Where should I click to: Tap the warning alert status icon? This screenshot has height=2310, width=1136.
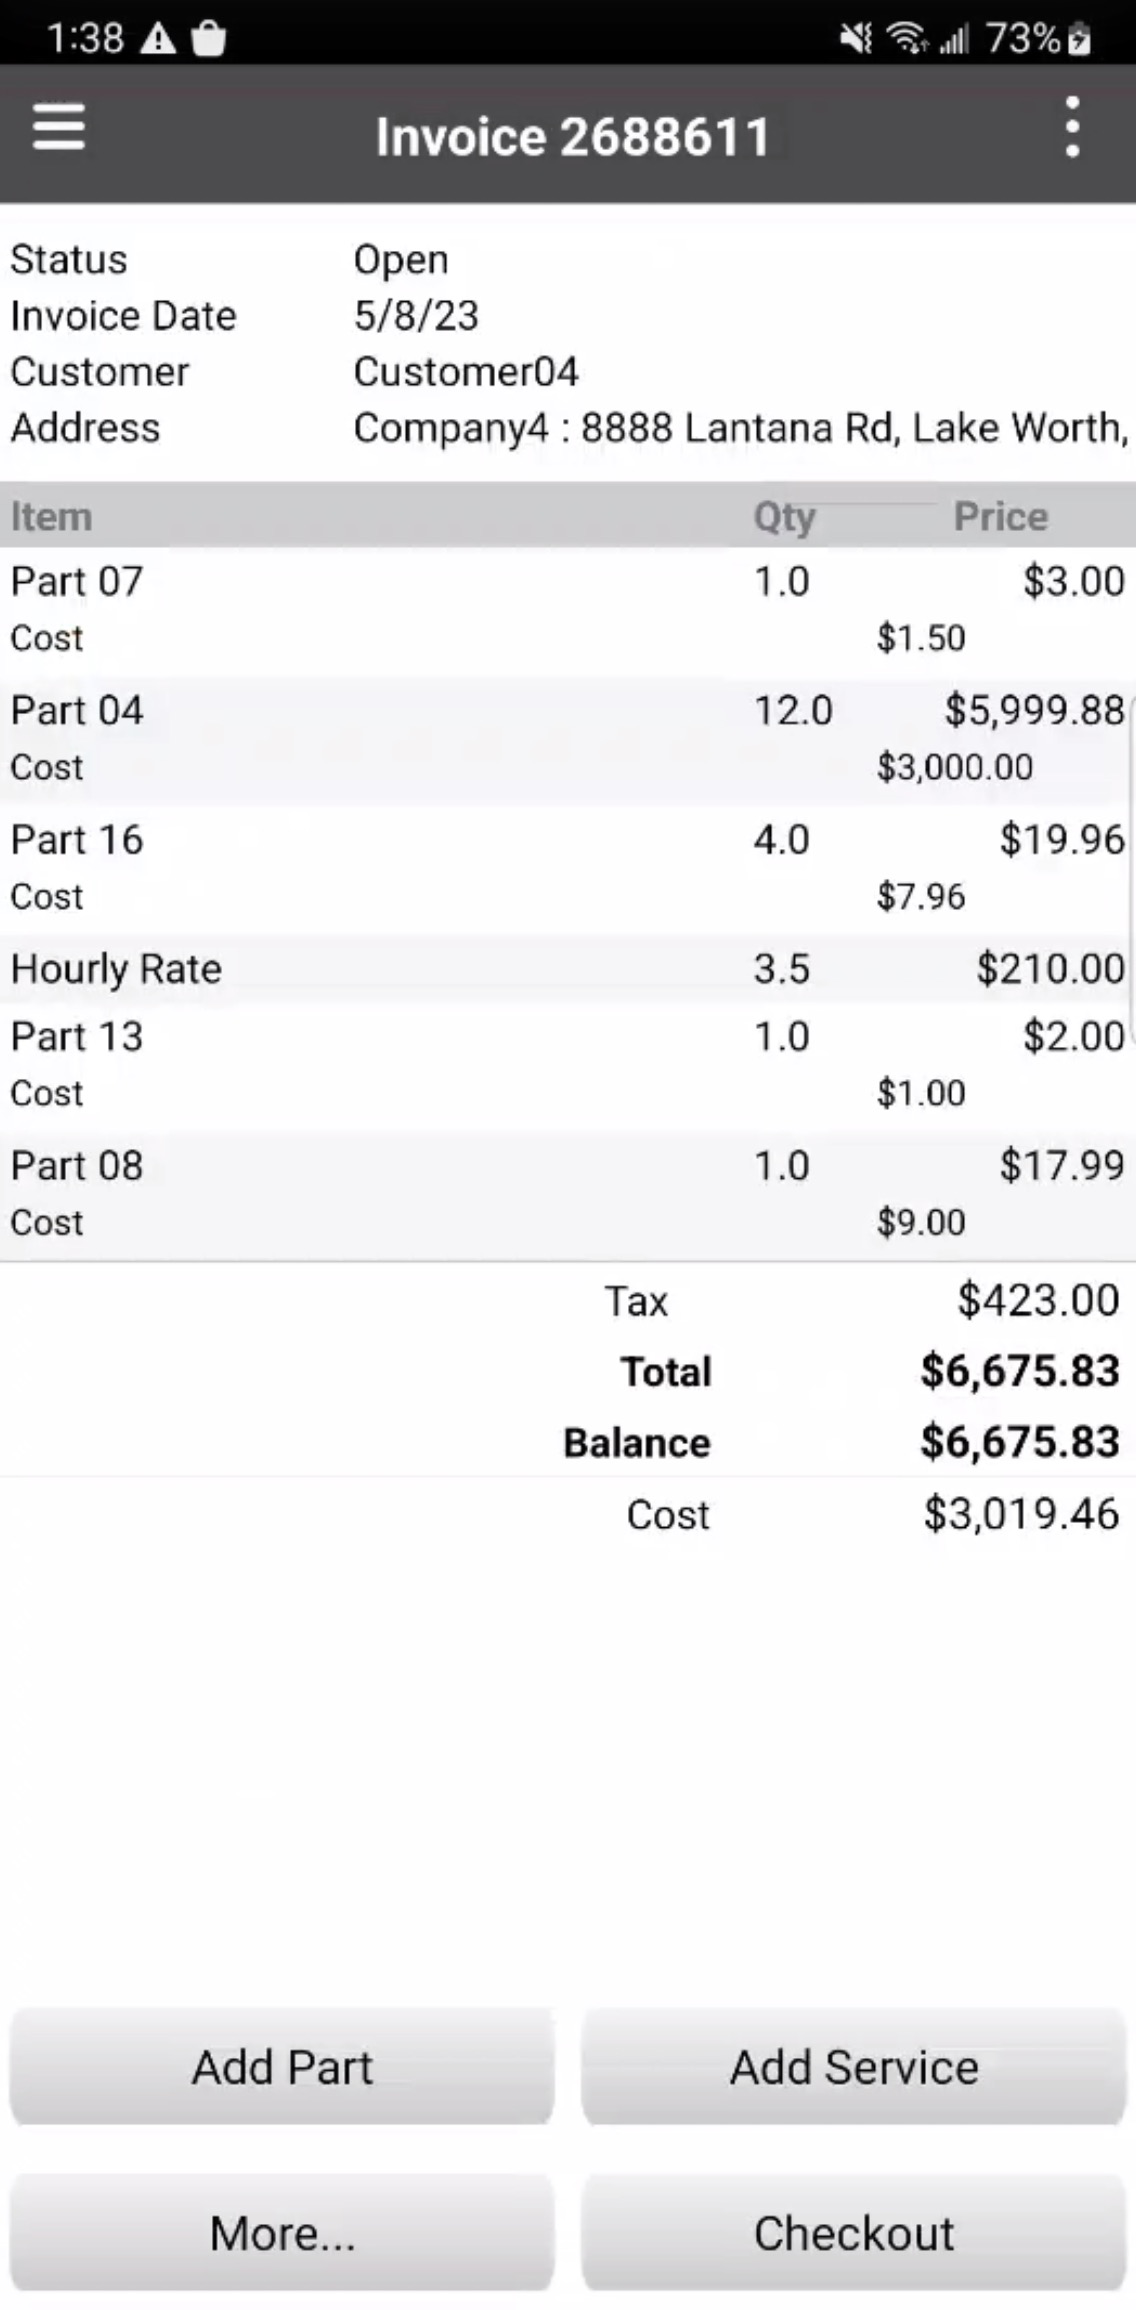pyautogui.click(x=158, y=39)
